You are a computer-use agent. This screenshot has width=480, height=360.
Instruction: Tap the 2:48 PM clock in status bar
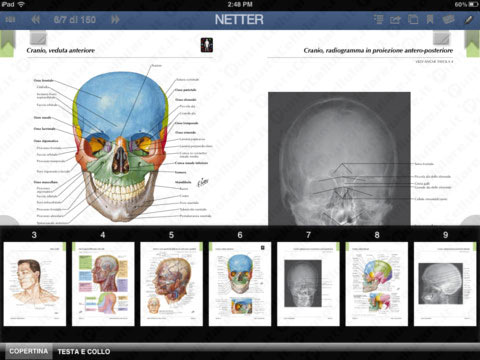click(x=240, y=4)
